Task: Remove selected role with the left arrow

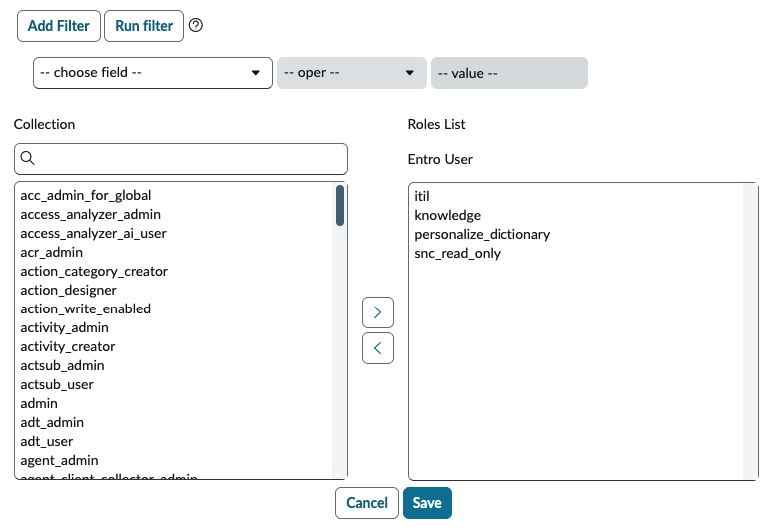Action: click(x=378, y=348)
